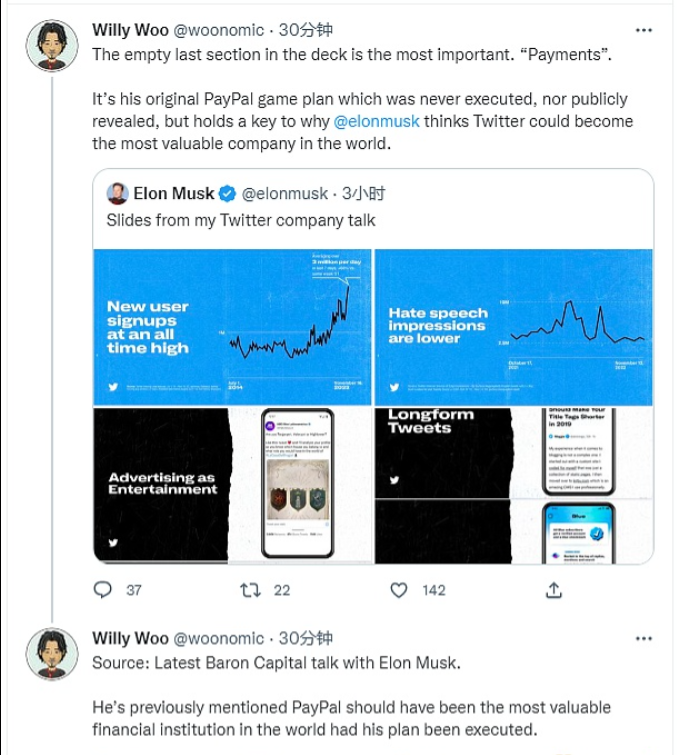Click Elon Musk's blue verified badge
This screenshot has height=755, width=678.
point(227,193)
